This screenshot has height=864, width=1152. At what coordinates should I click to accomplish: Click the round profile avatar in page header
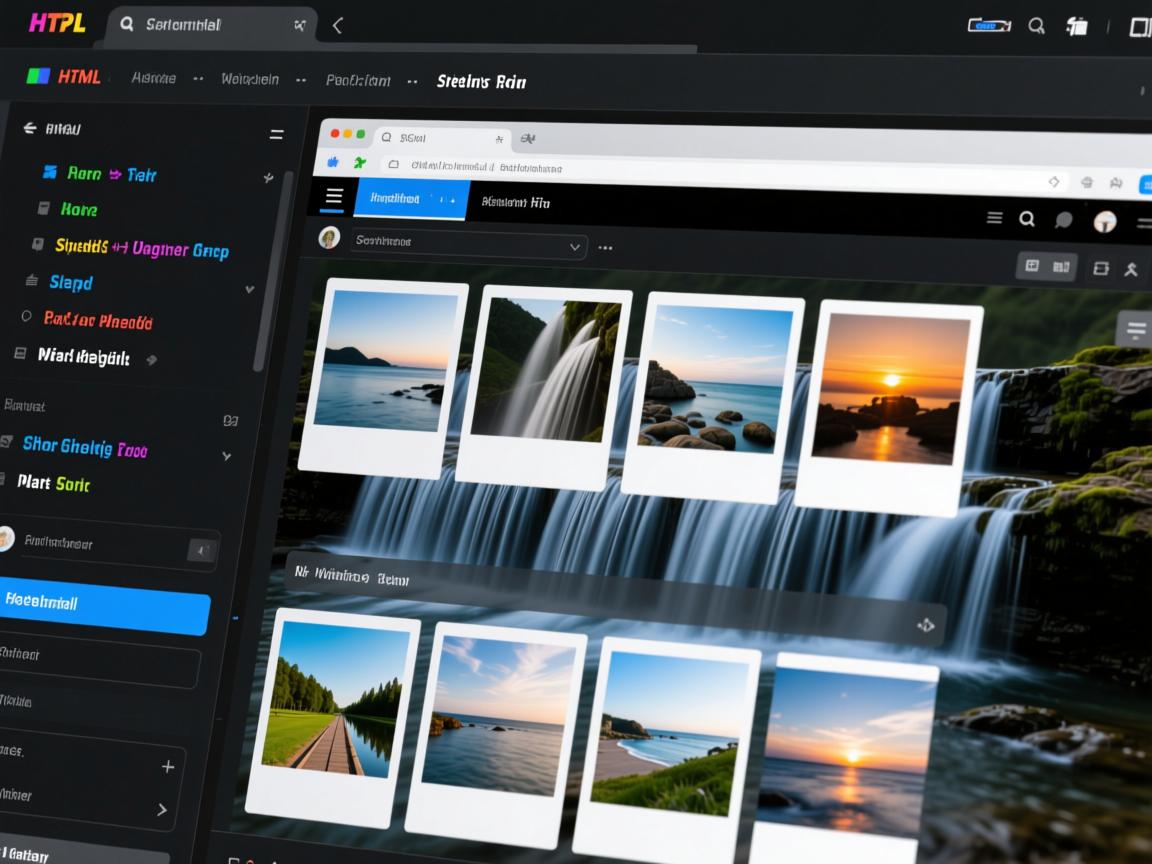click(x=1104, y=221)
